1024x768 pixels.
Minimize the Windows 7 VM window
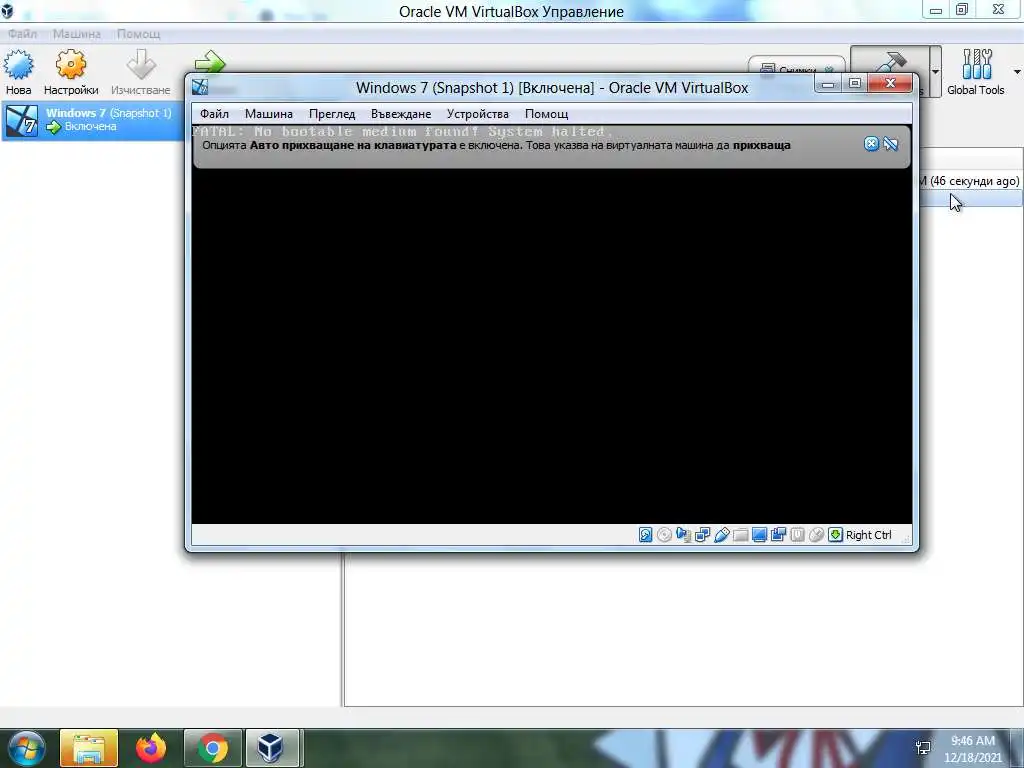point(827,84)
